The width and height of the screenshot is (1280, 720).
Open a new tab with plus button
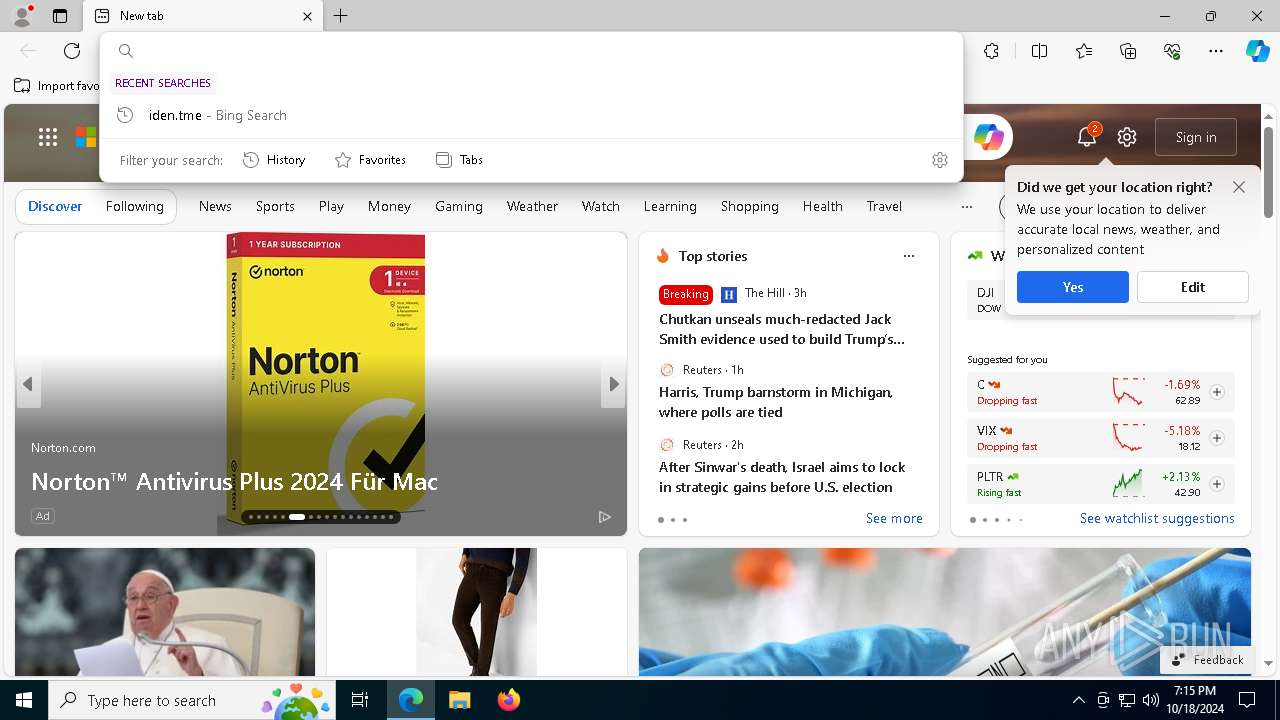click(341, 16)
